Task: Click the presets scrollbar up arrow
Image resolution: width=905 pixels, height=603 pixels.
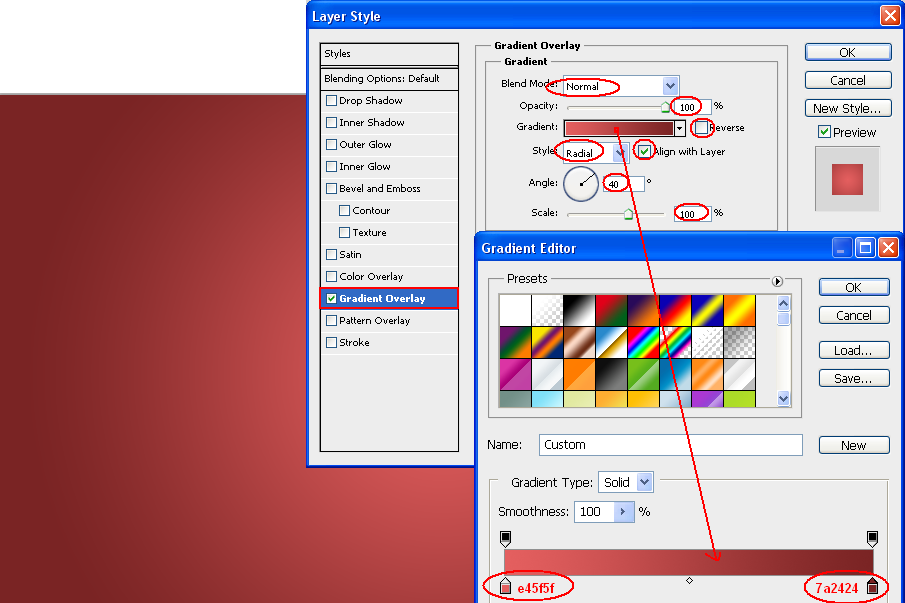Action: click(x=783, y=303)
